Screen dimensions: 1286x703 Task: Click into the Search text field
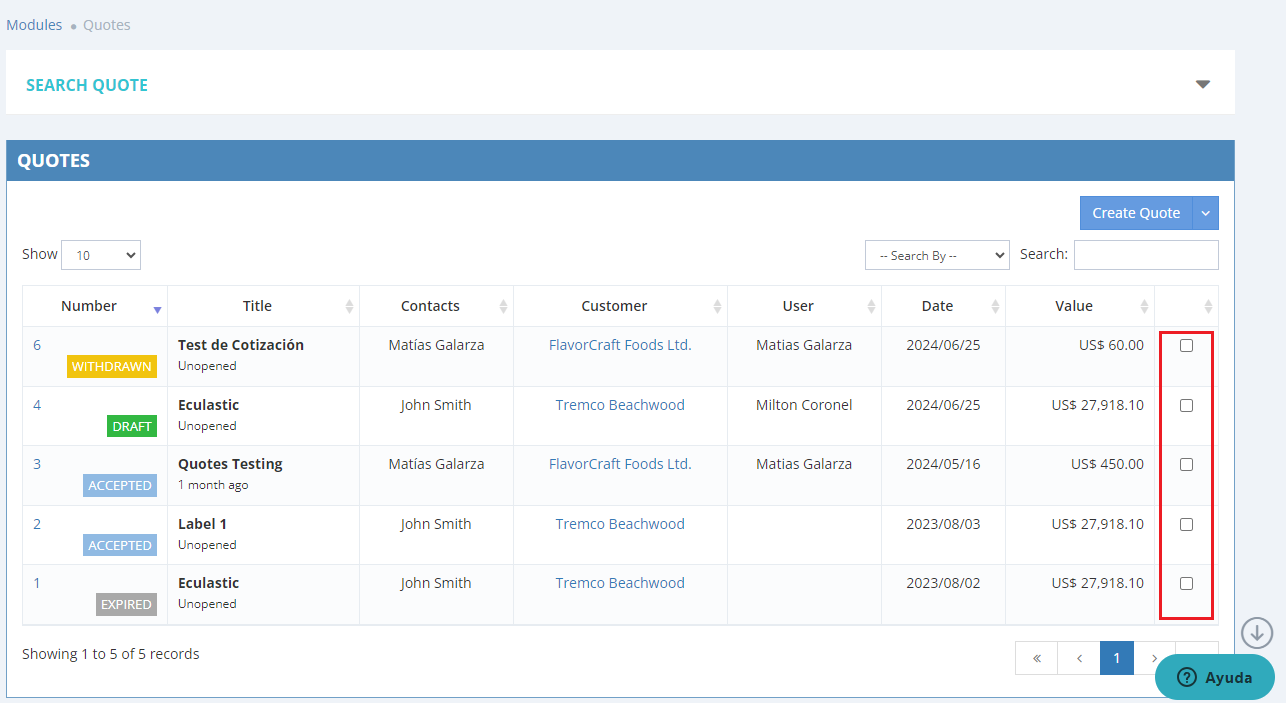[x=1146, y=255]
